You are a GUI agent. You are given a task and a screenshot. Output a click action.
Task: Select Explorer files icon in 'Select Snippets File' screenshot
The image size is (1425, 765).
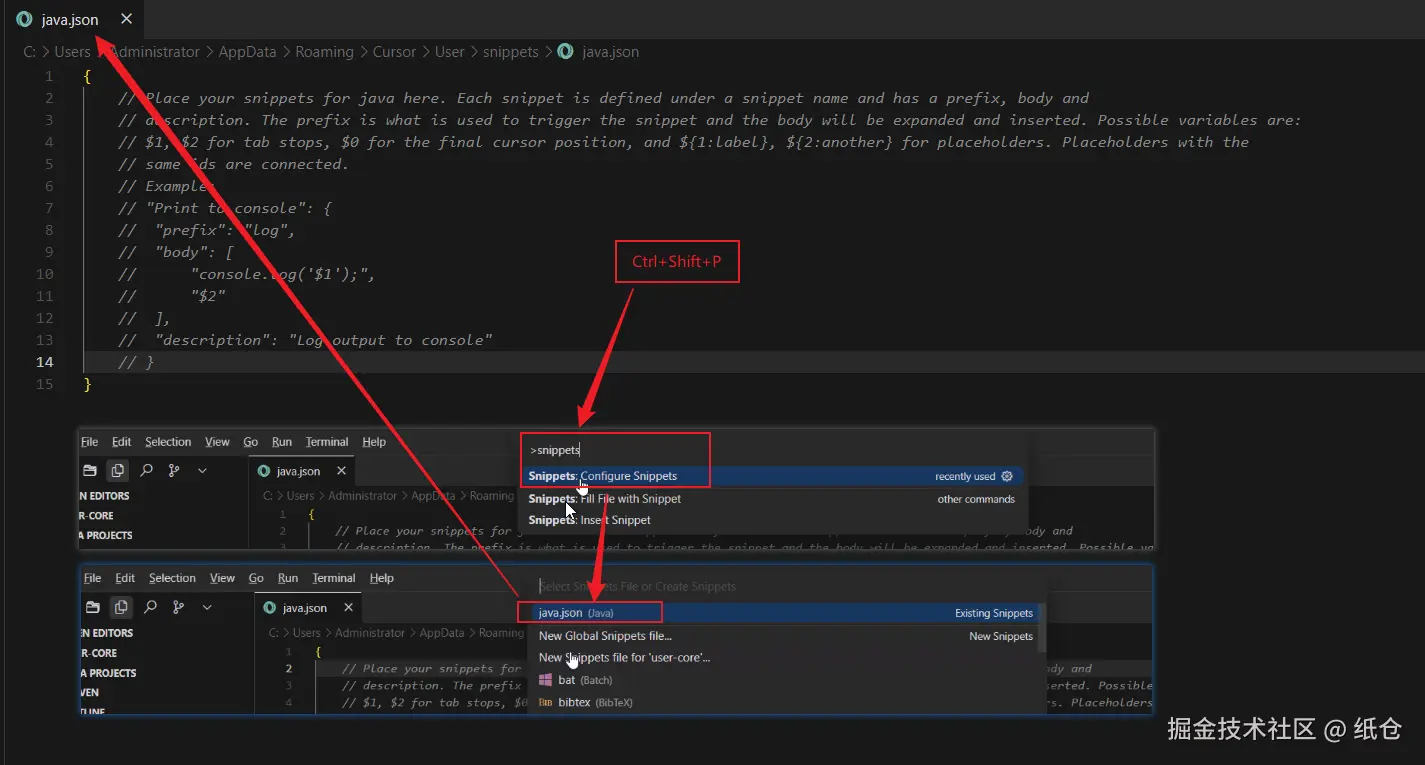coord(121,607)
